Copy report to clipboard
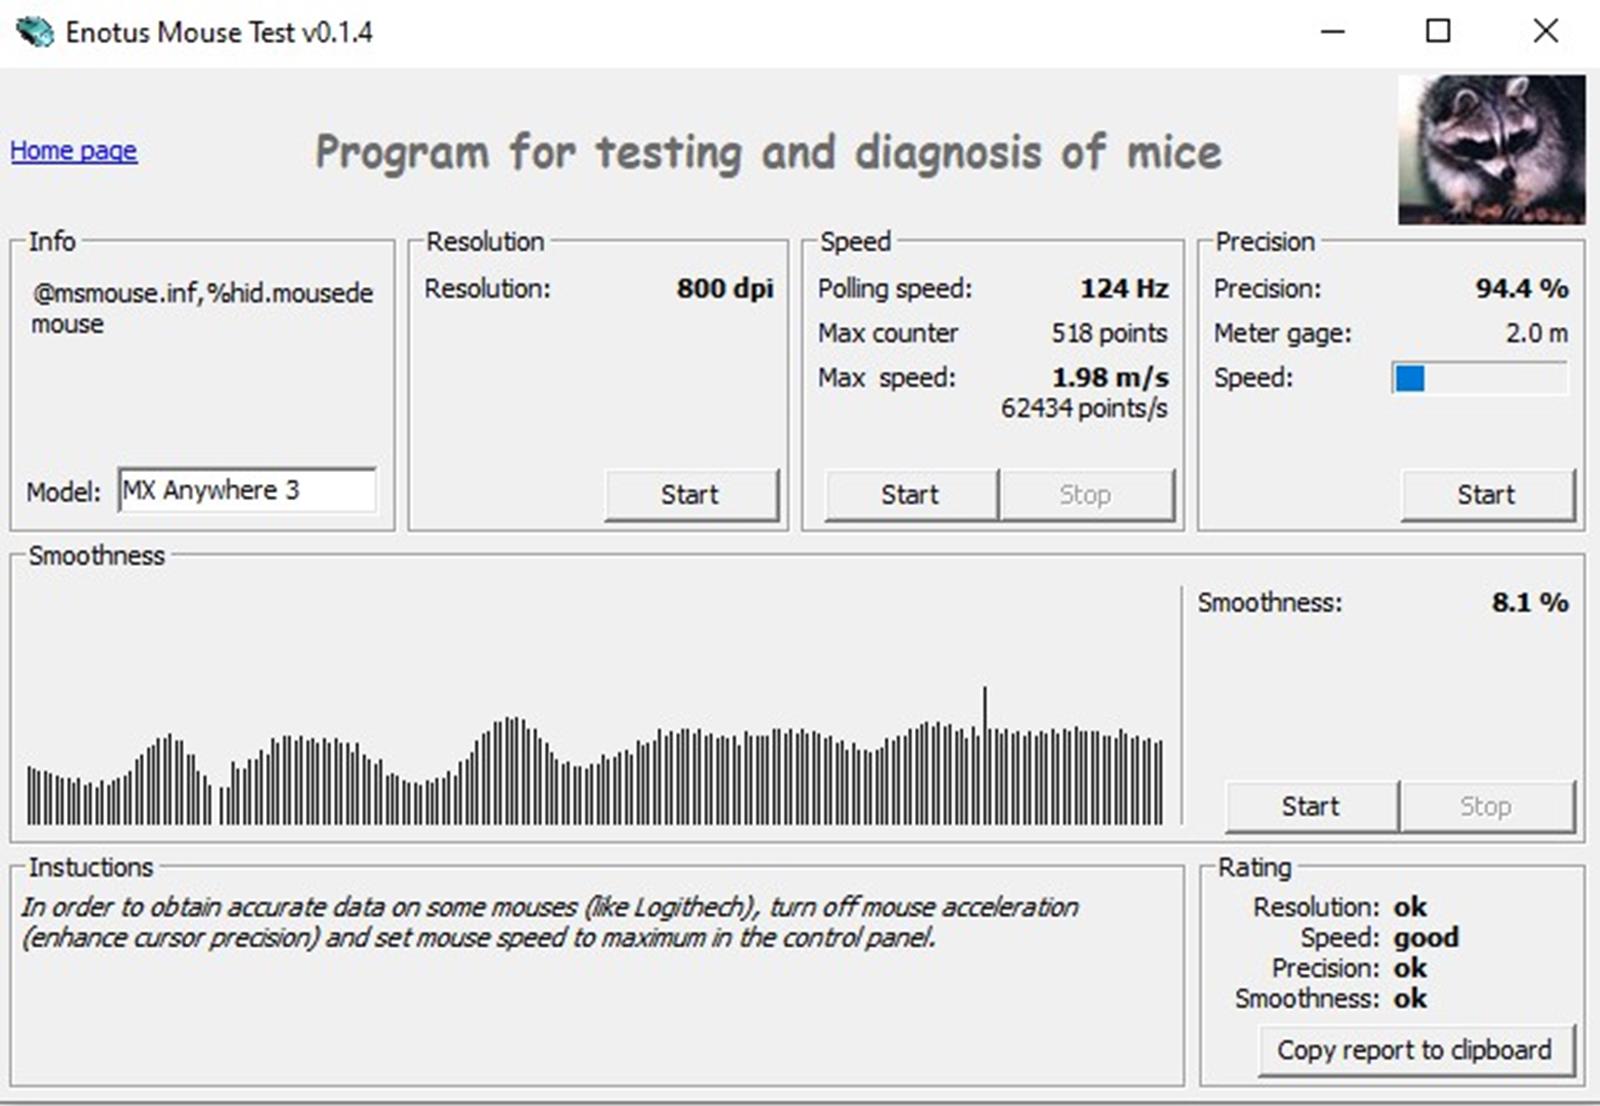The width and height of the screenshot is (1600, 1106). point(1414,1050)
